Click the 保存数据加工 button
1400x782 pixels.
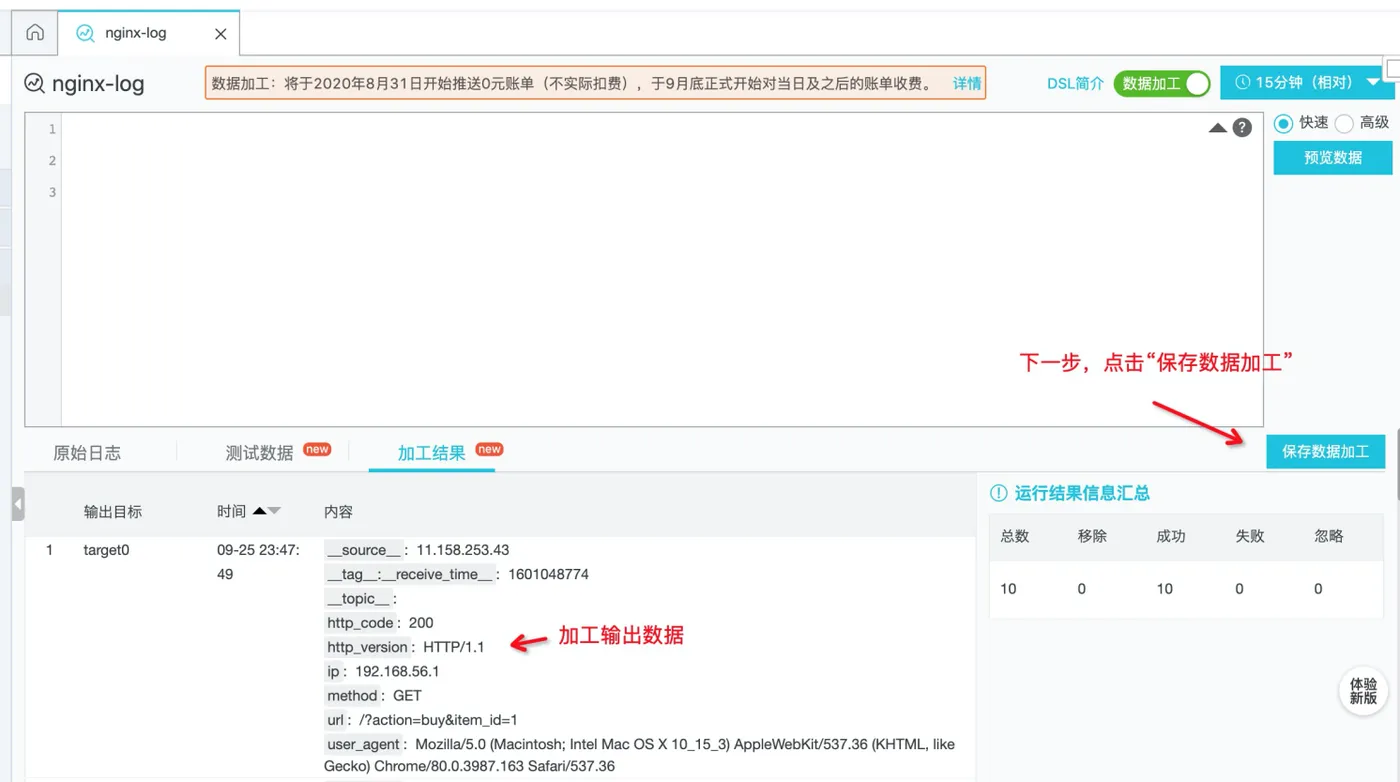pos(1326,451)
